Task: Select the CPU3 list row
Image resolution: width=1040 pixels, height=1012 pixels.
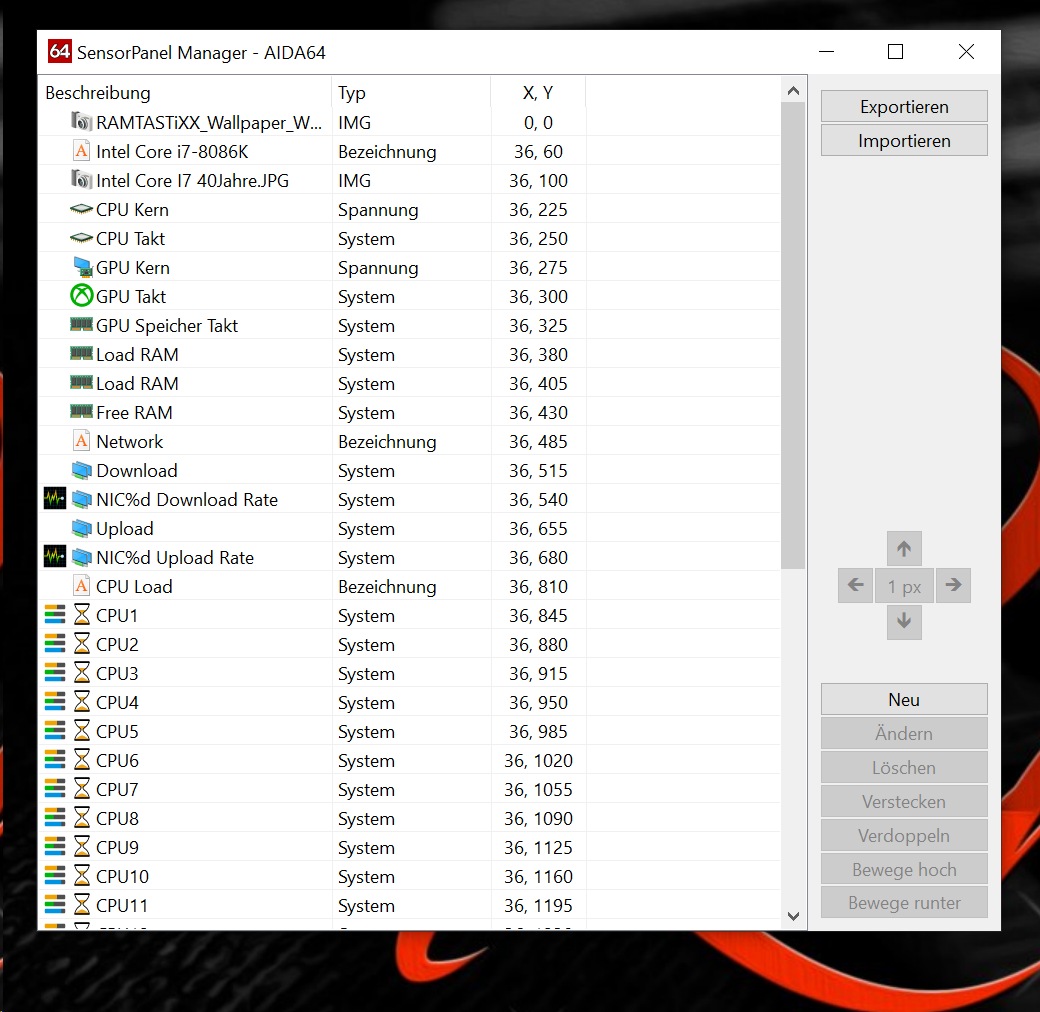Action: coord(409,673)
